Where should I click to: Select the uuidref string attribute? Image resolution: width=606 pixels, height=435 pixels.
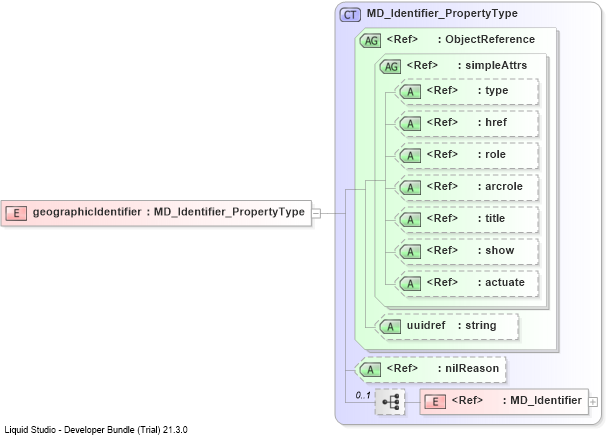[448, 327]
